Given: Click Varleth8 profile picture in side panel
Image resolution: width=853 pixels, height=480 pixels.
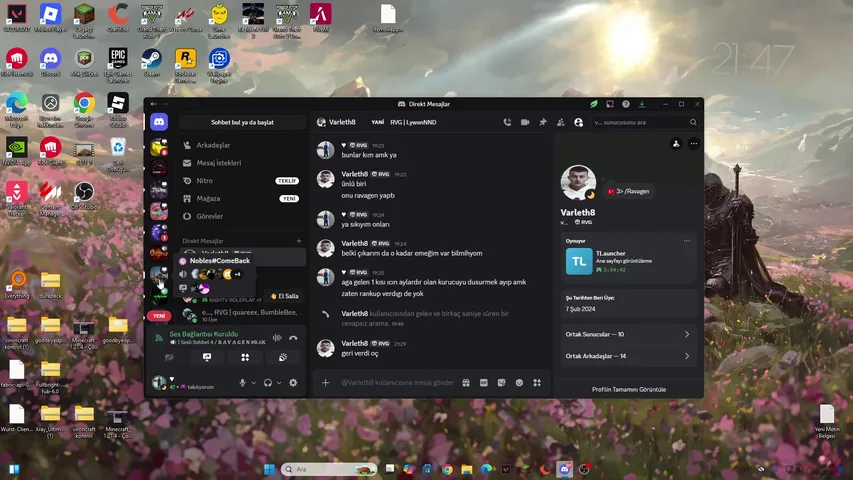Looking at the screenshot, I should pyautogui.click(x=578, y=182).
